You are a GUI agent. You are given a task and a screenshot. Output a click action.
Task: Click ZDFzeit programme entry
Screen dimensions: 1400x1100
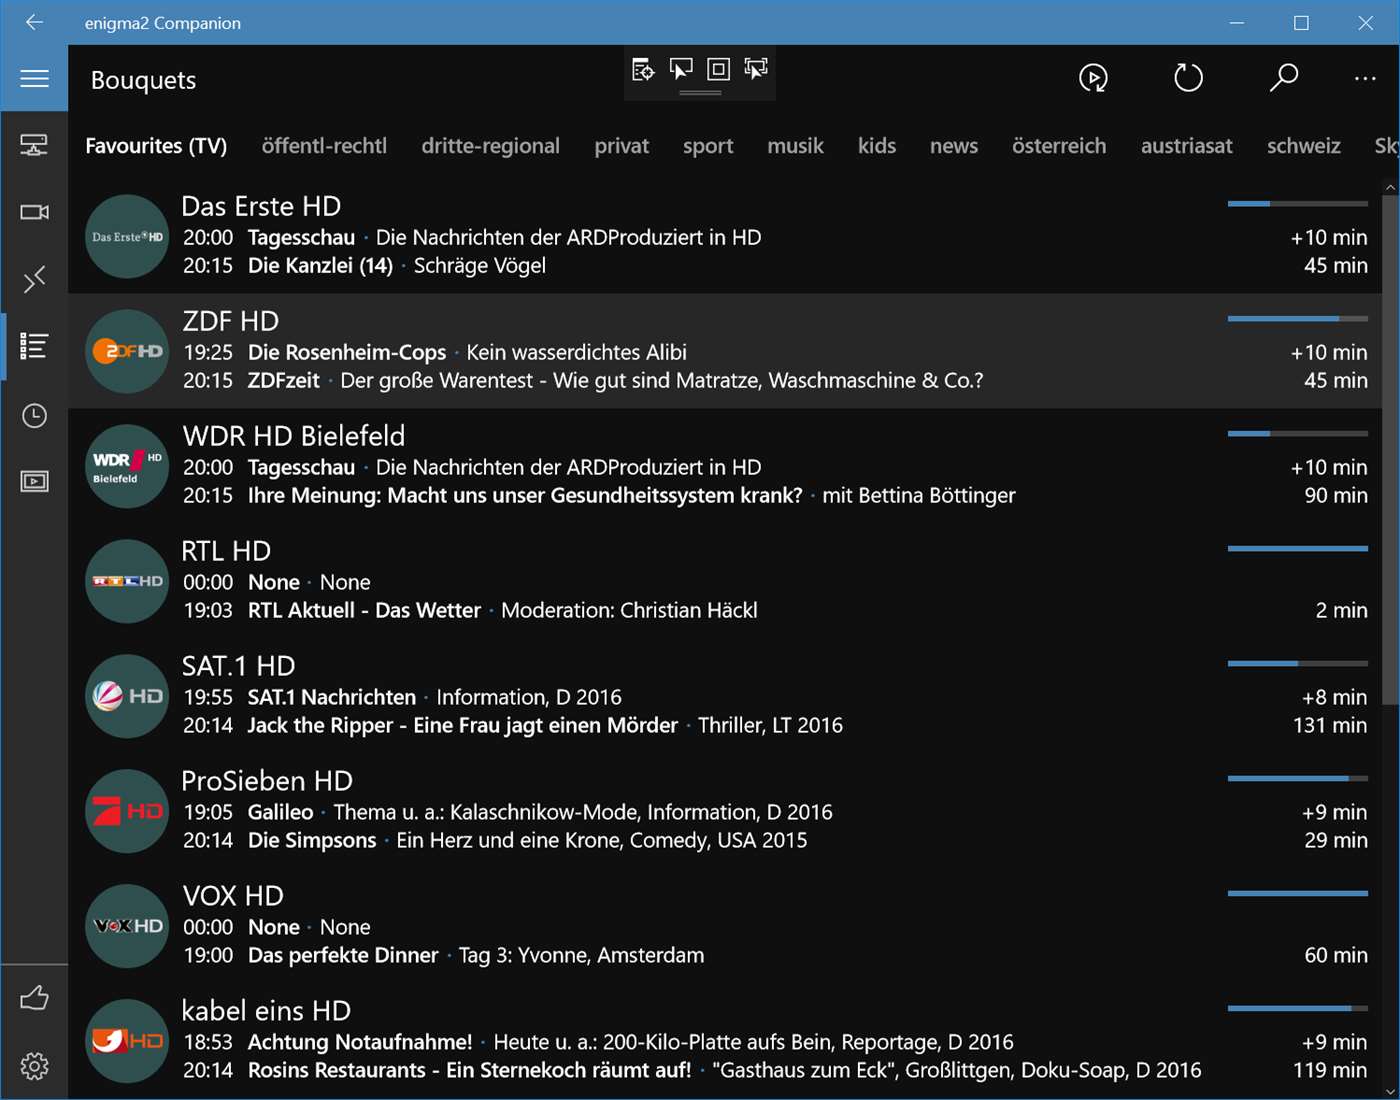284,381
